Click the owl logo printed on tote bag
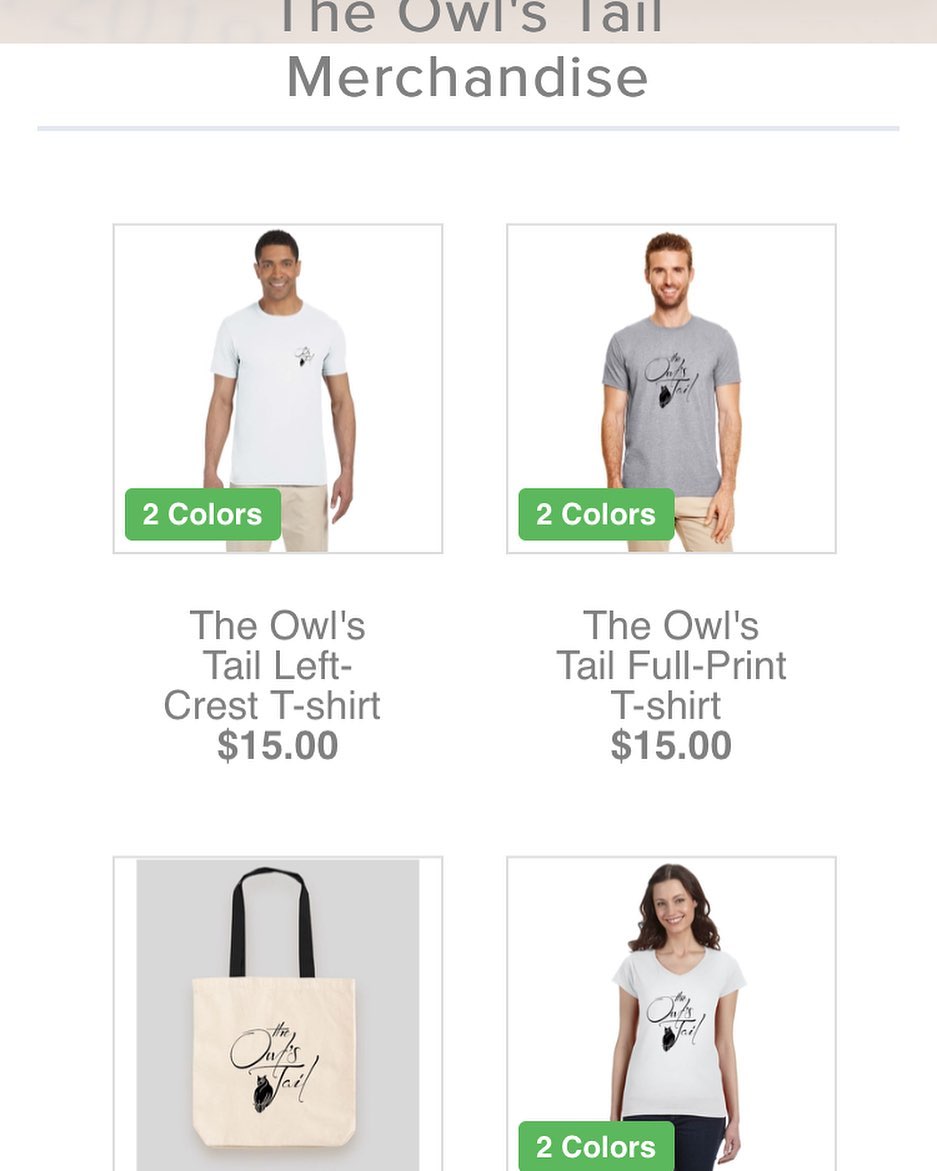Viewport: 937px width, 1171px height. [274, 1067]
